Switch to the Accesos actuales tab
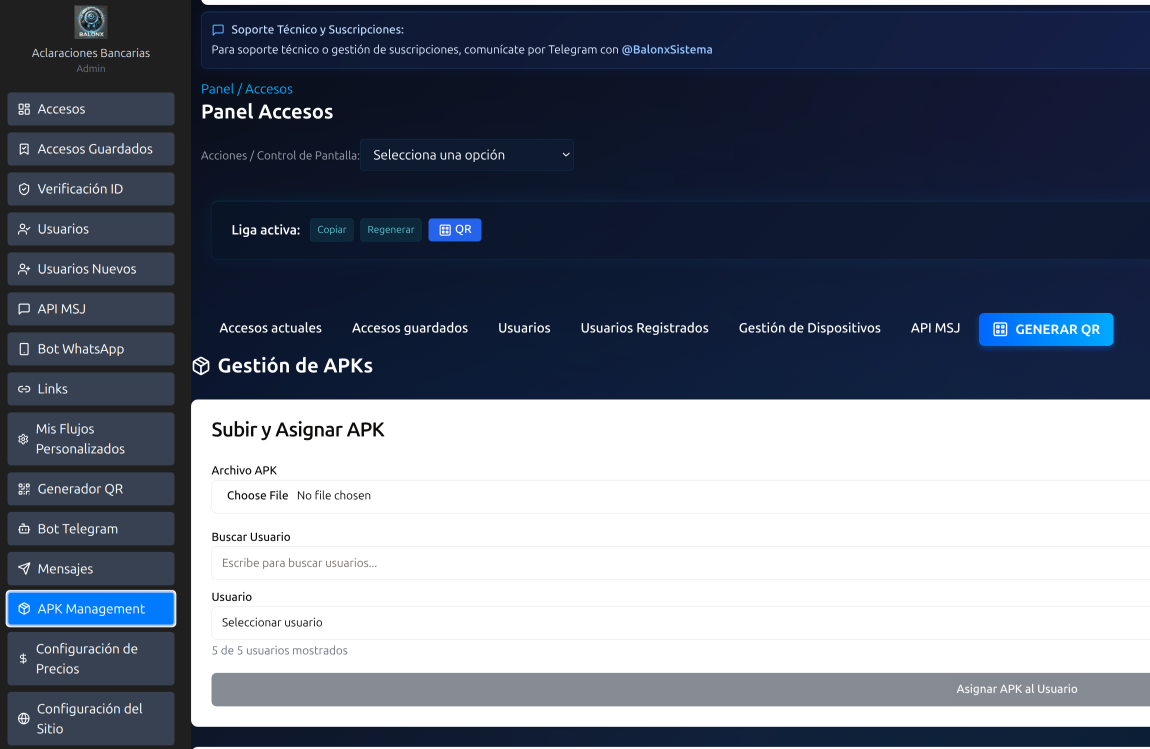This screenshot has width=1150, height=749. 270,328
